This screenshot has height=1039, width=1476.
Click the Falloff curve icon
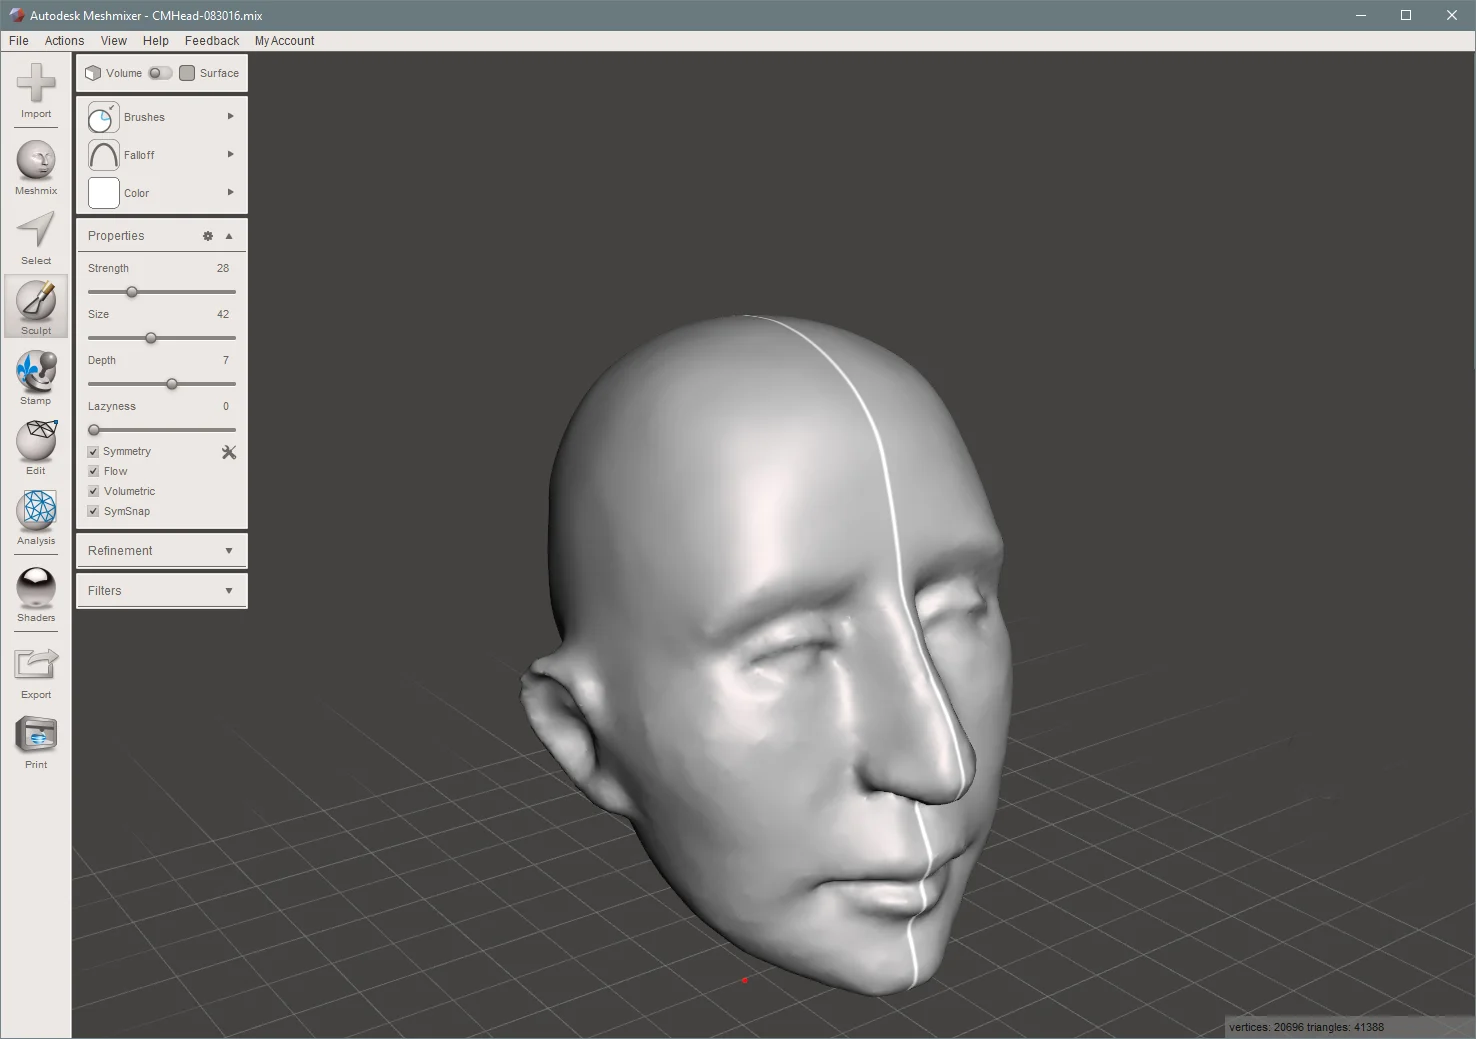pos(103,155)
